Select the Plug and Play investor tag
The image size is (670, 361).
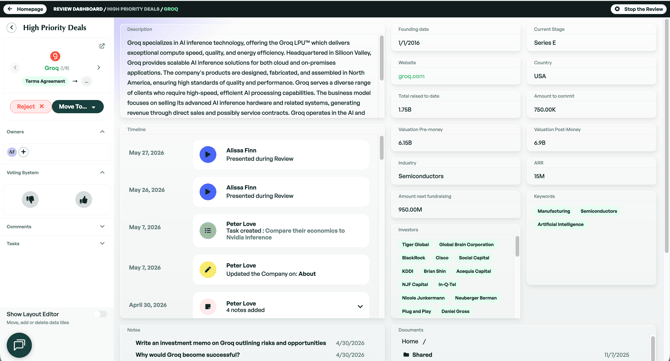coord(416,311)
